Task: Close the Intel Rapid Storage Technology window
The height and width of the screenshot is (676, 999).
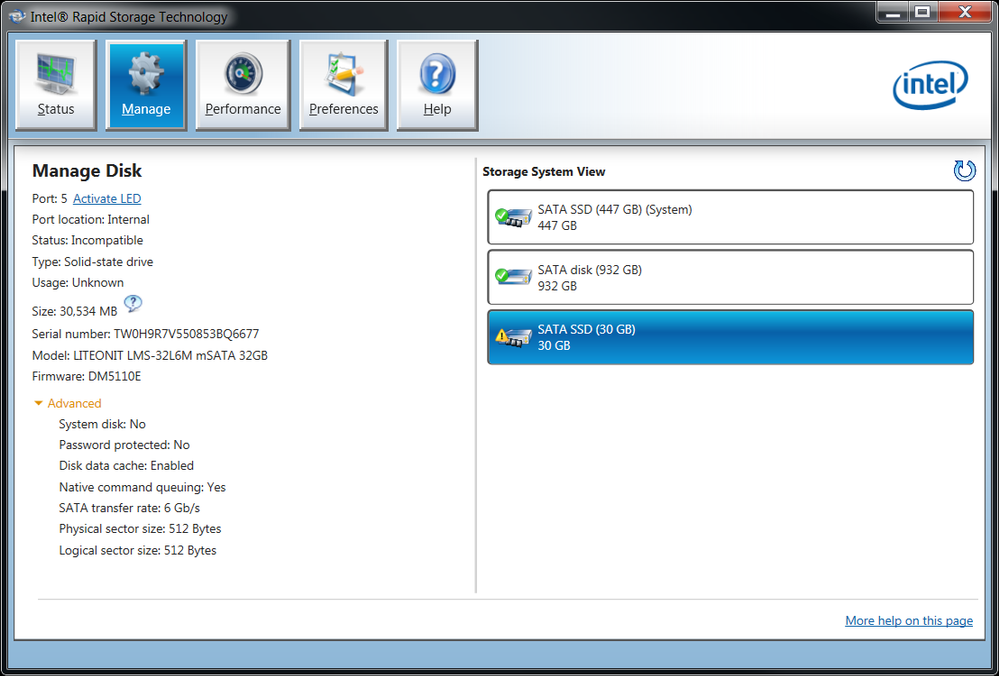Action: [x=962, y=13]
